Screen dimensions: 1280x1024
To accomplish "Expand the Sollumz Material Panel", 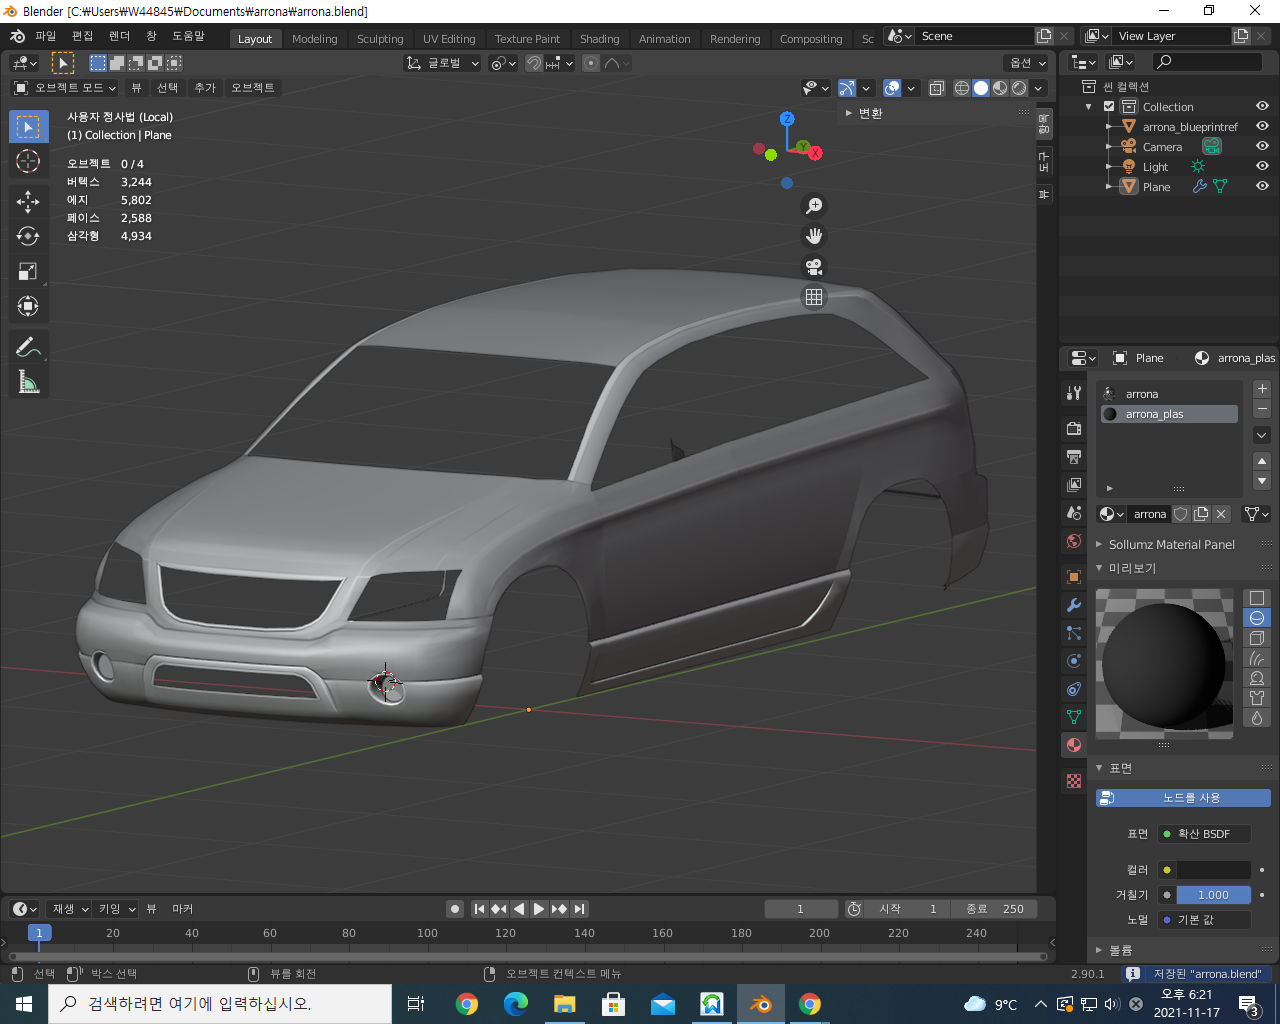I will coord(1171,545).
